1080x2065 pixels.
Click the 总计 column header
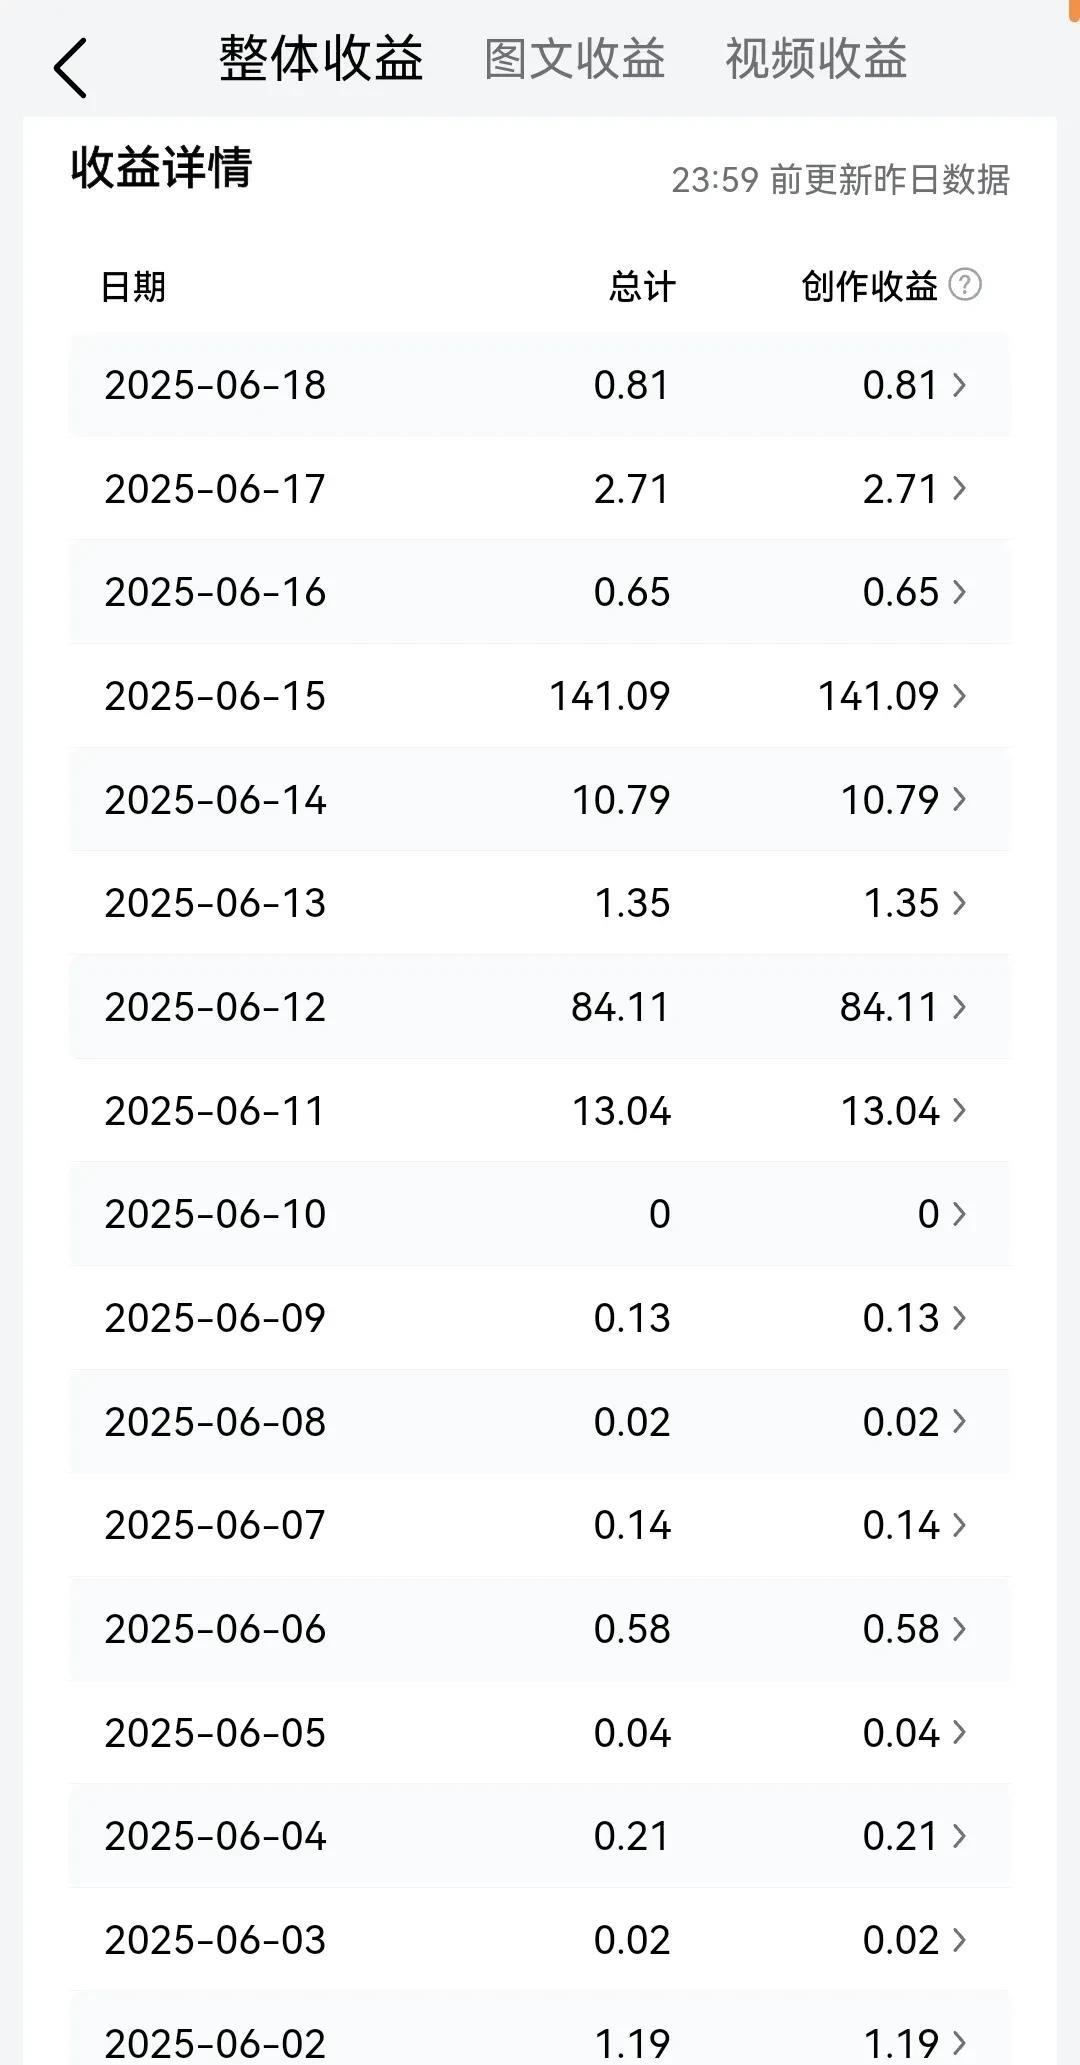click(642, 286)
